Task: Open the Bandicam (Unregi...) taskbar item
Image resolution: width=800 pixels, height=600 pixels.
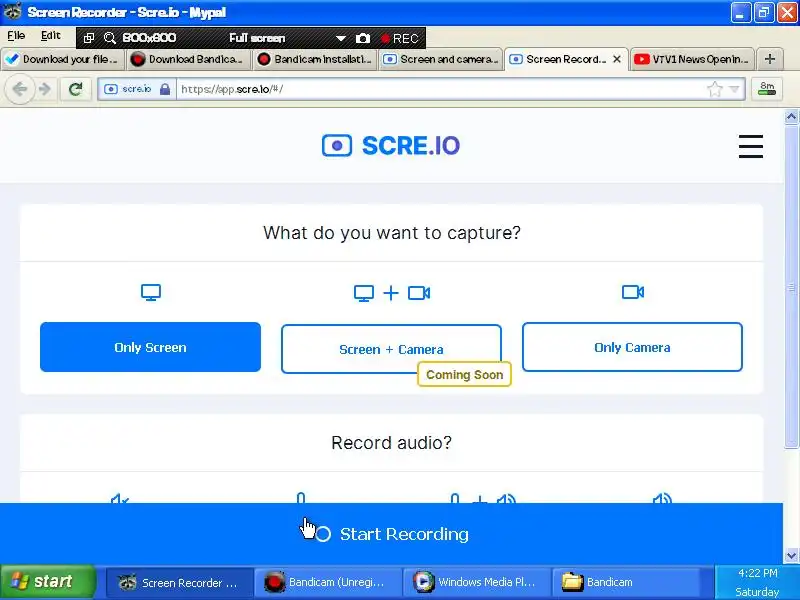Action: (x=328, y=582)
